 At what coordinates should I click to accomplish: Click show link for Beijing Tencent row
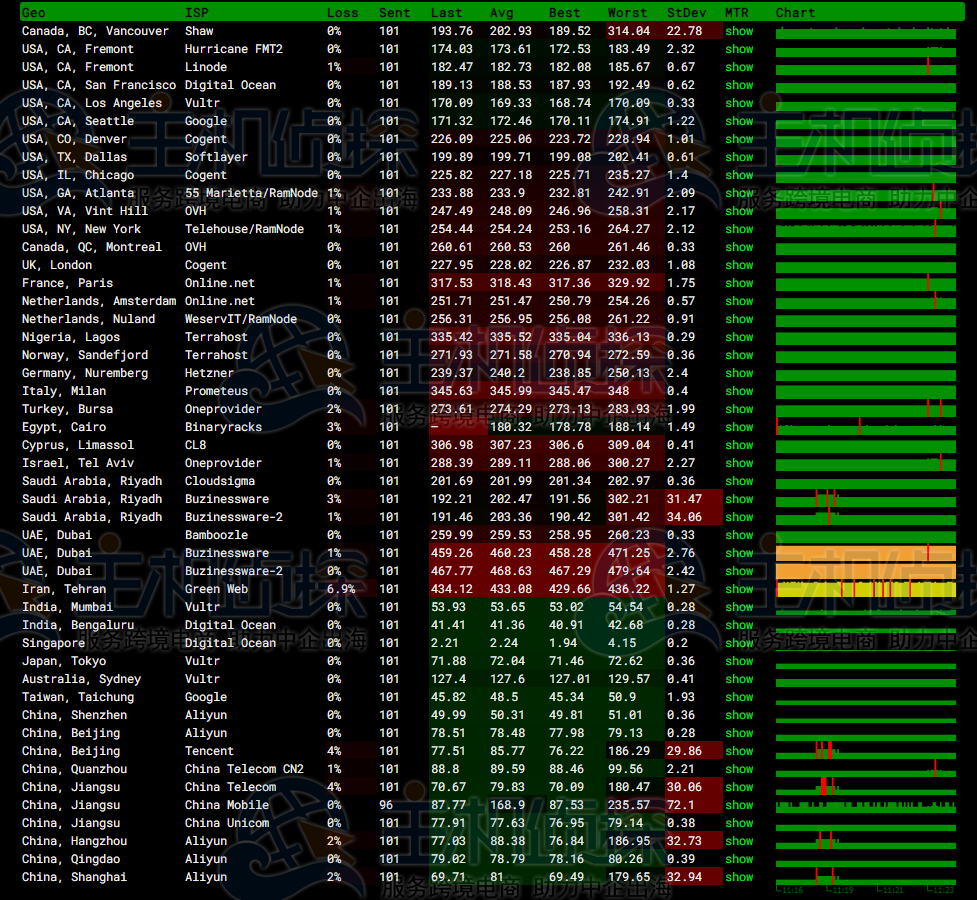[739, 751]
